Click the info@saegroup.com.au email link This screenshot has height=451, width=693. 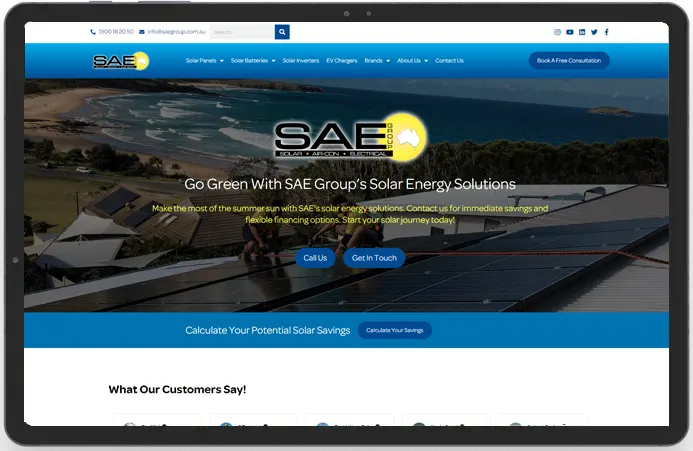[176, 32]
